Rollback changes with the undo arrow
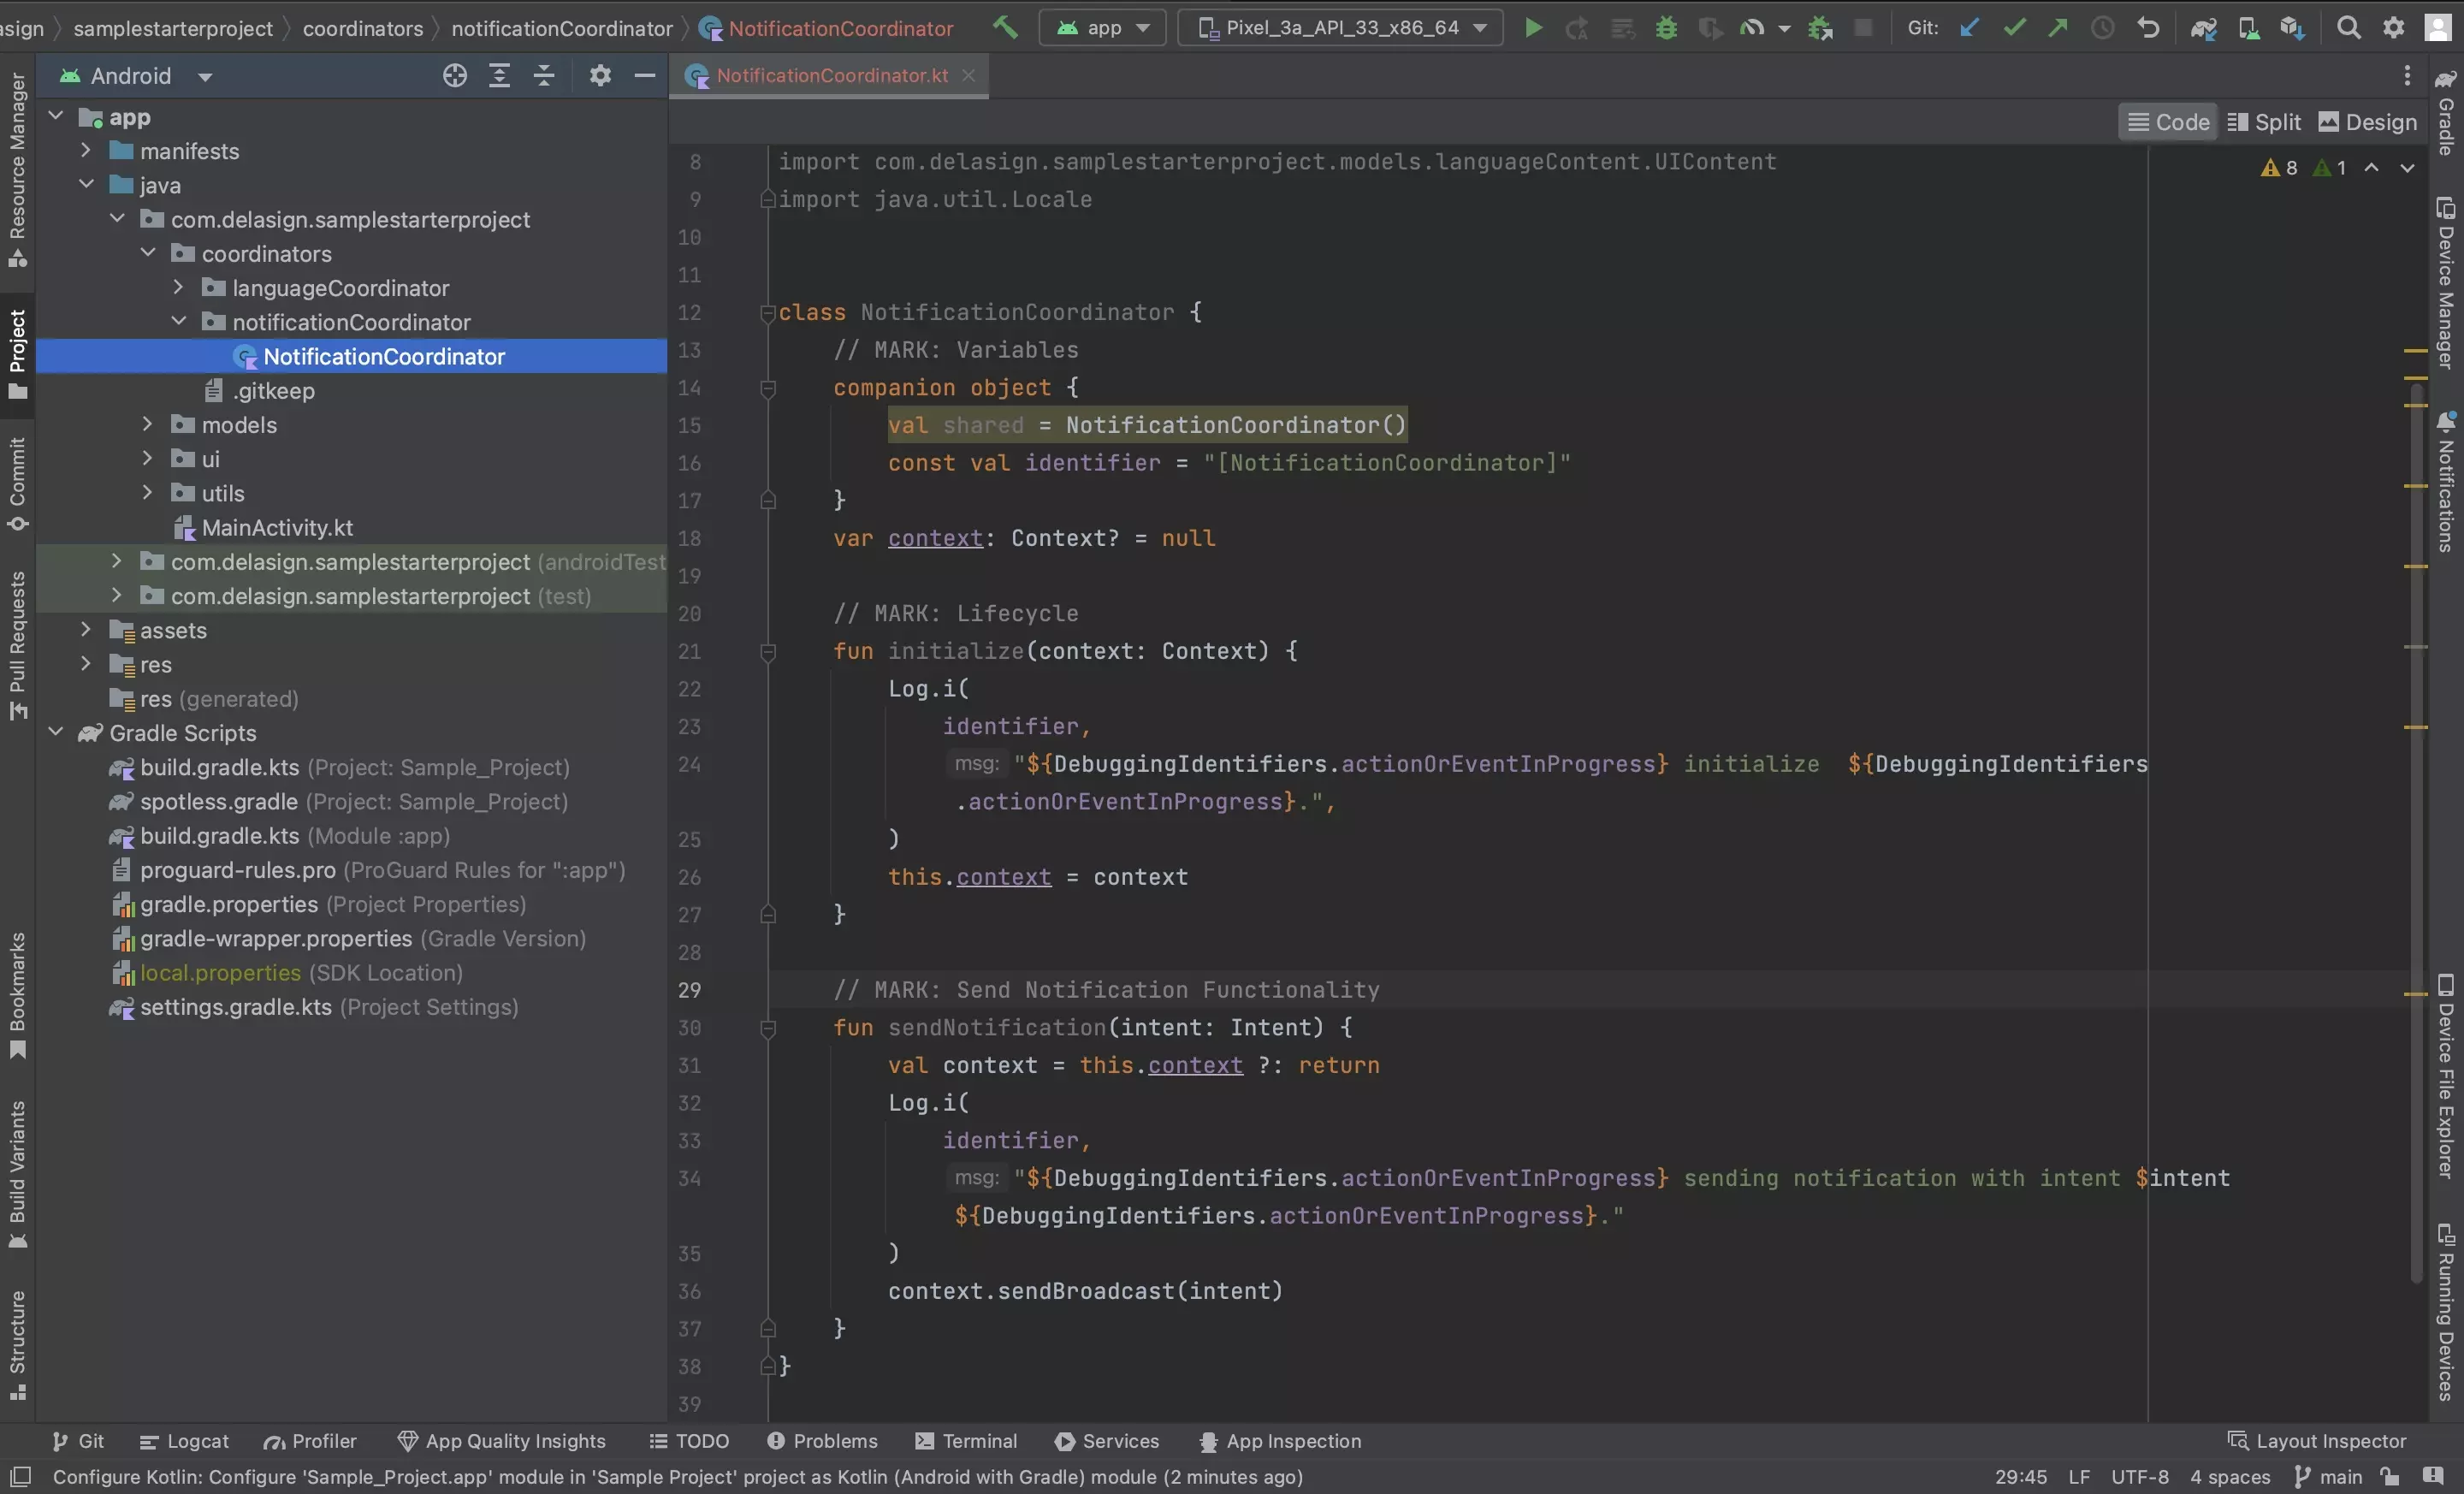Viewport: 2464px width, 1494px height. pyautogui.click(x=2147, y=28)
